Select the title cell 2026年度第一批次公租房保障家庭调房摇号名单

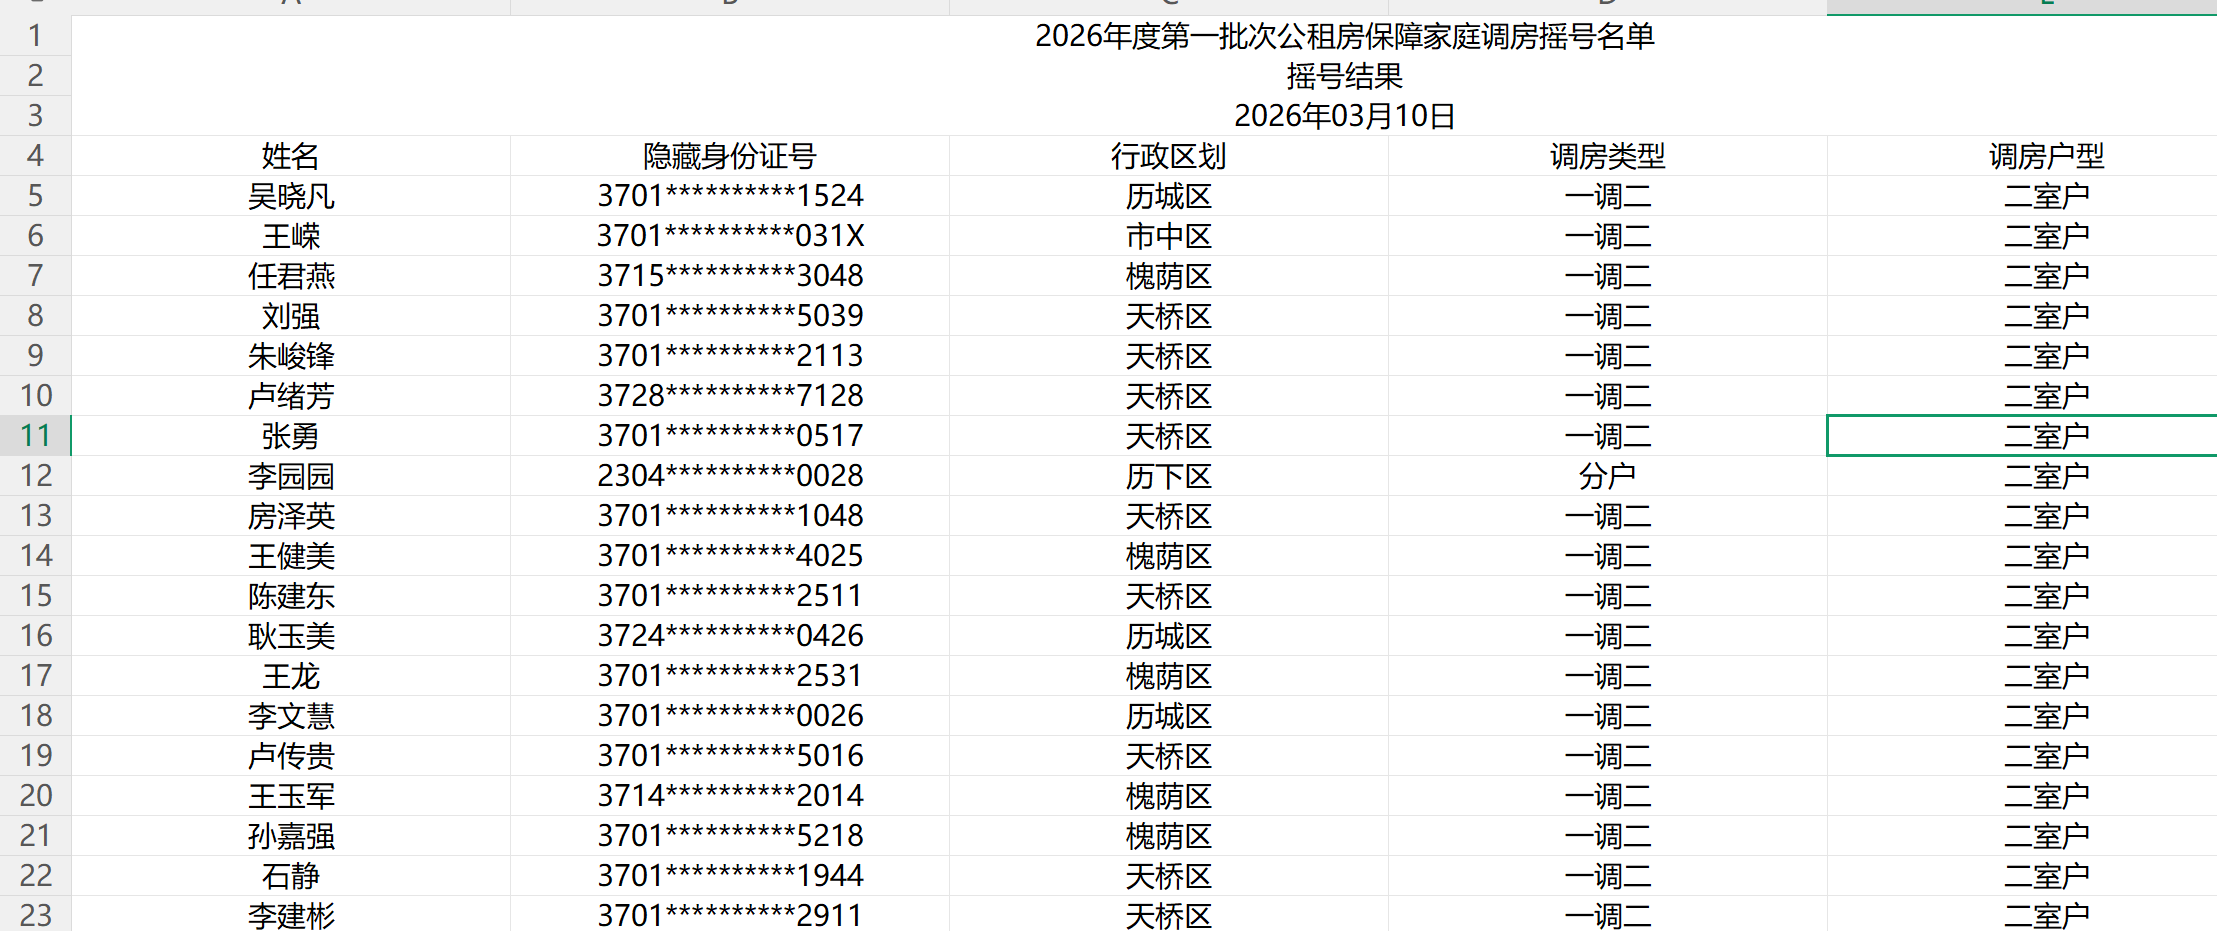1344,36
